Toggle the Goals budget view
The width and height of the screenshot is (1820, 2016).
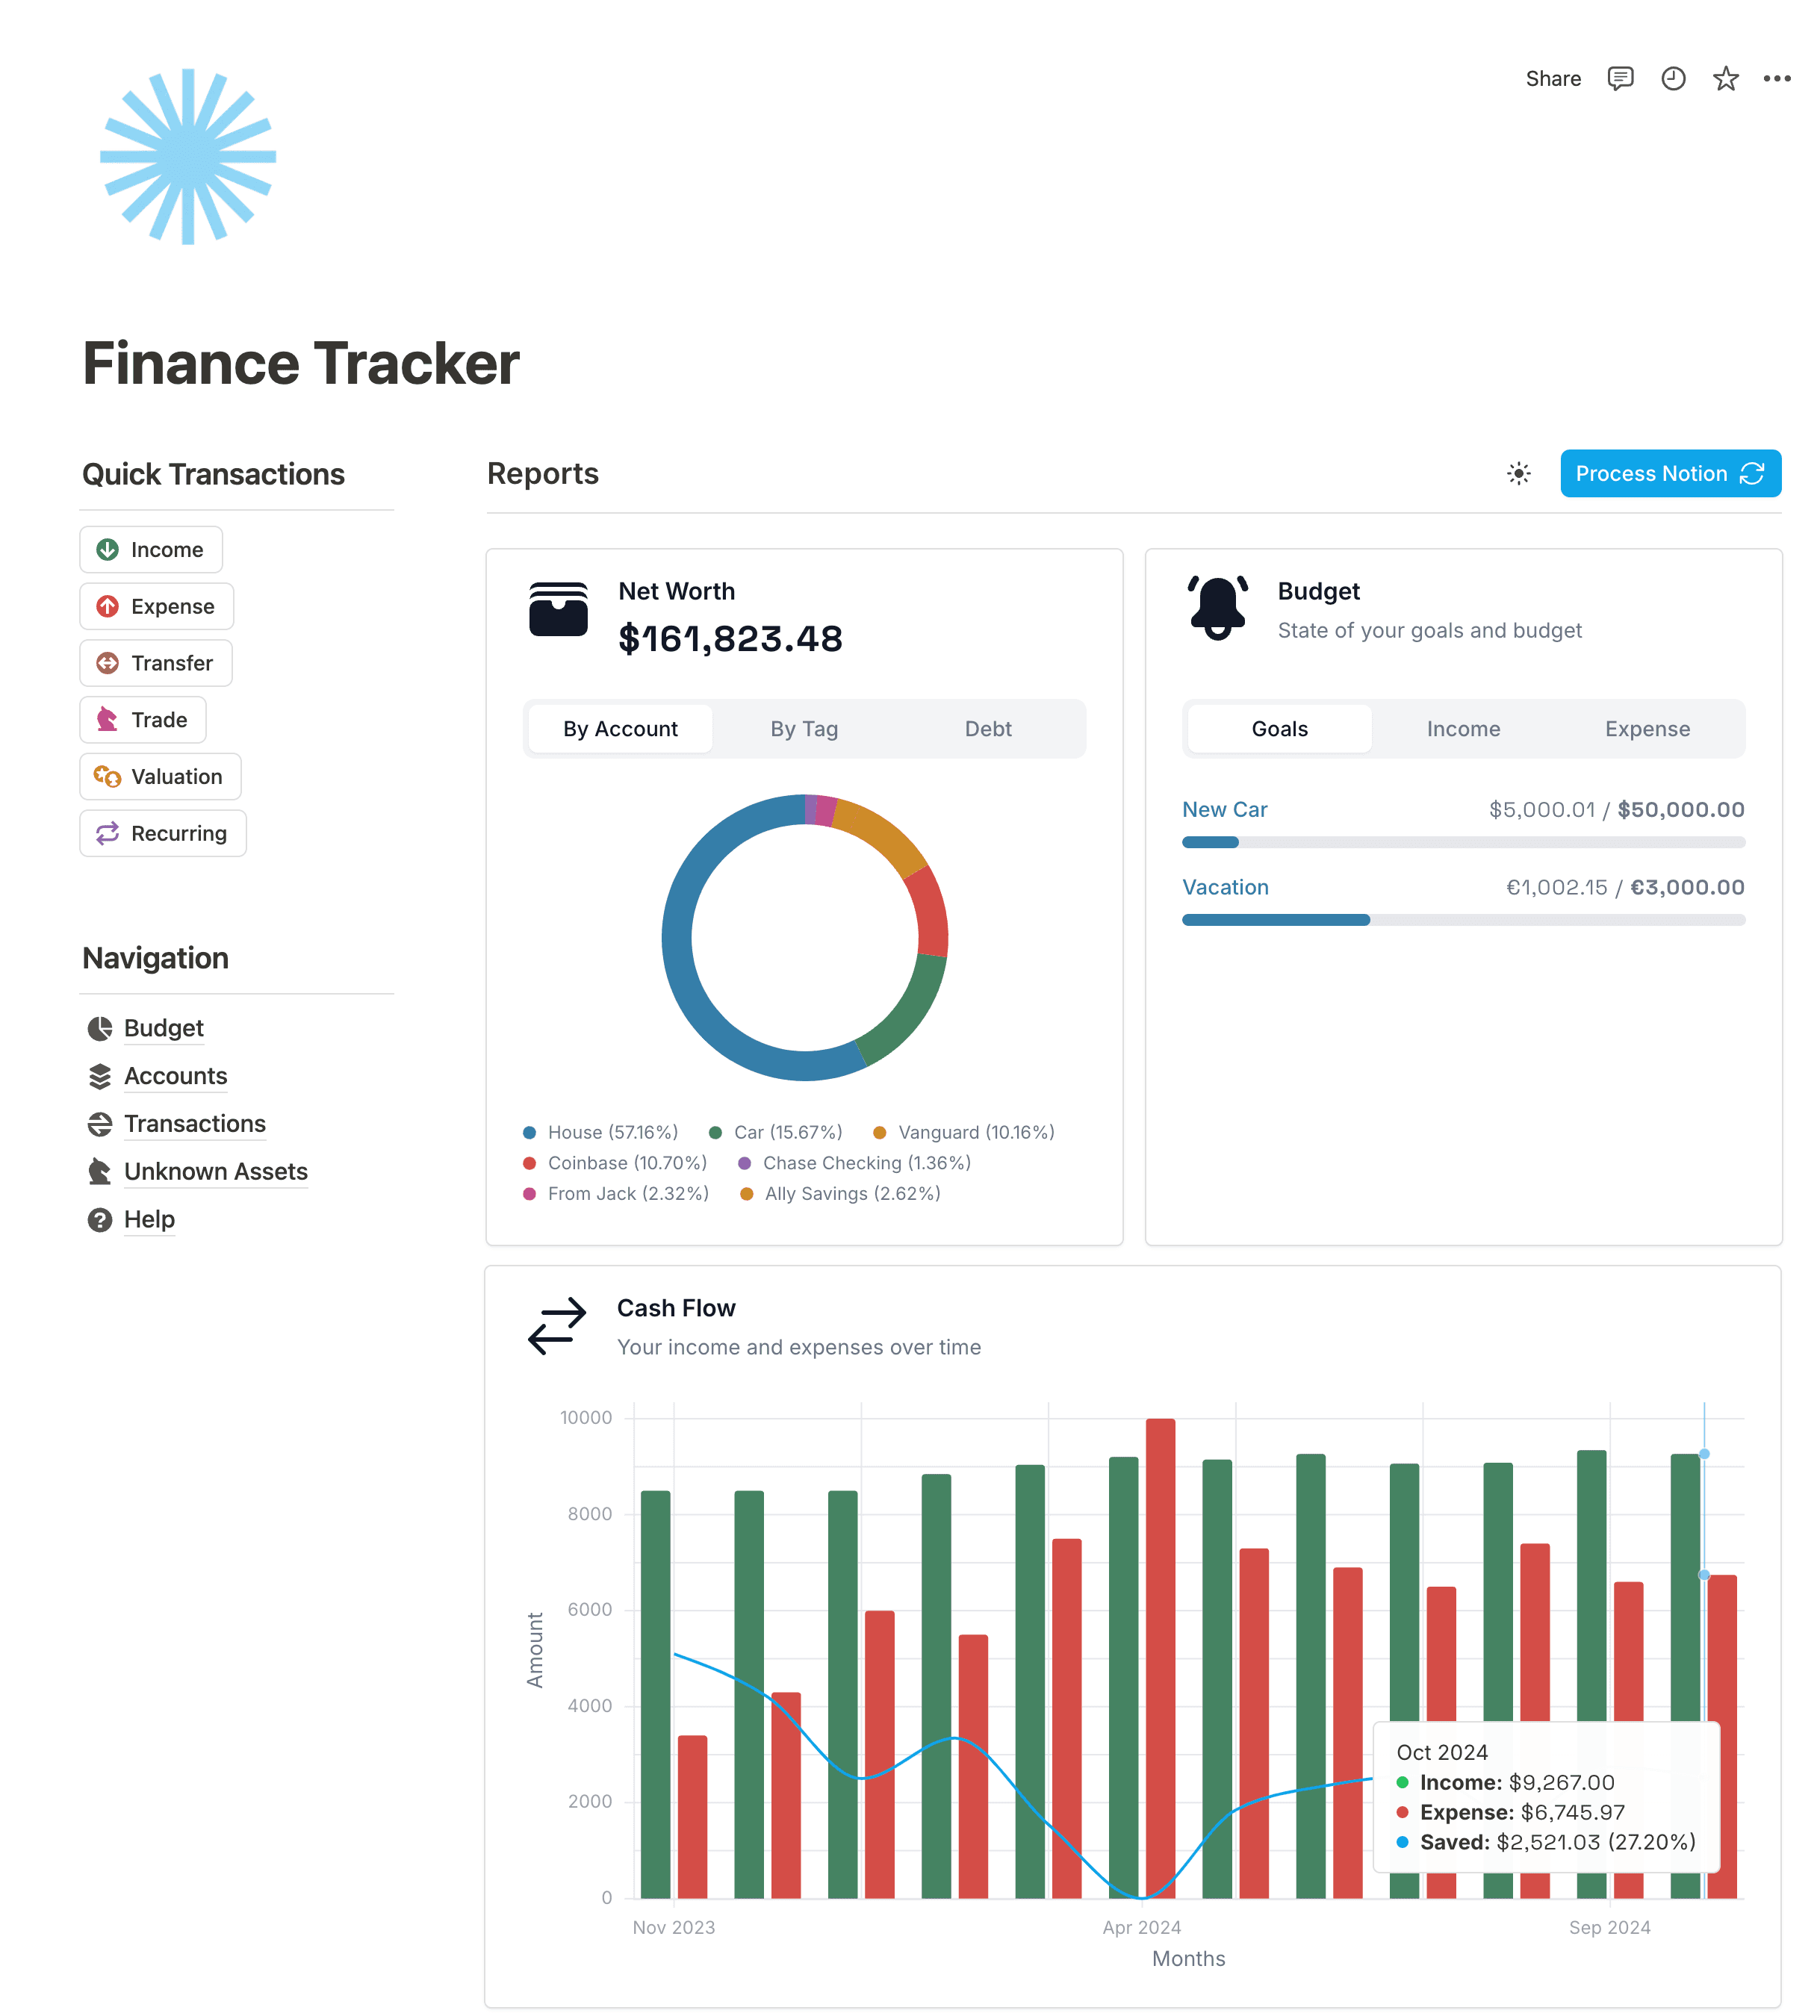[x=1276, y=727]
